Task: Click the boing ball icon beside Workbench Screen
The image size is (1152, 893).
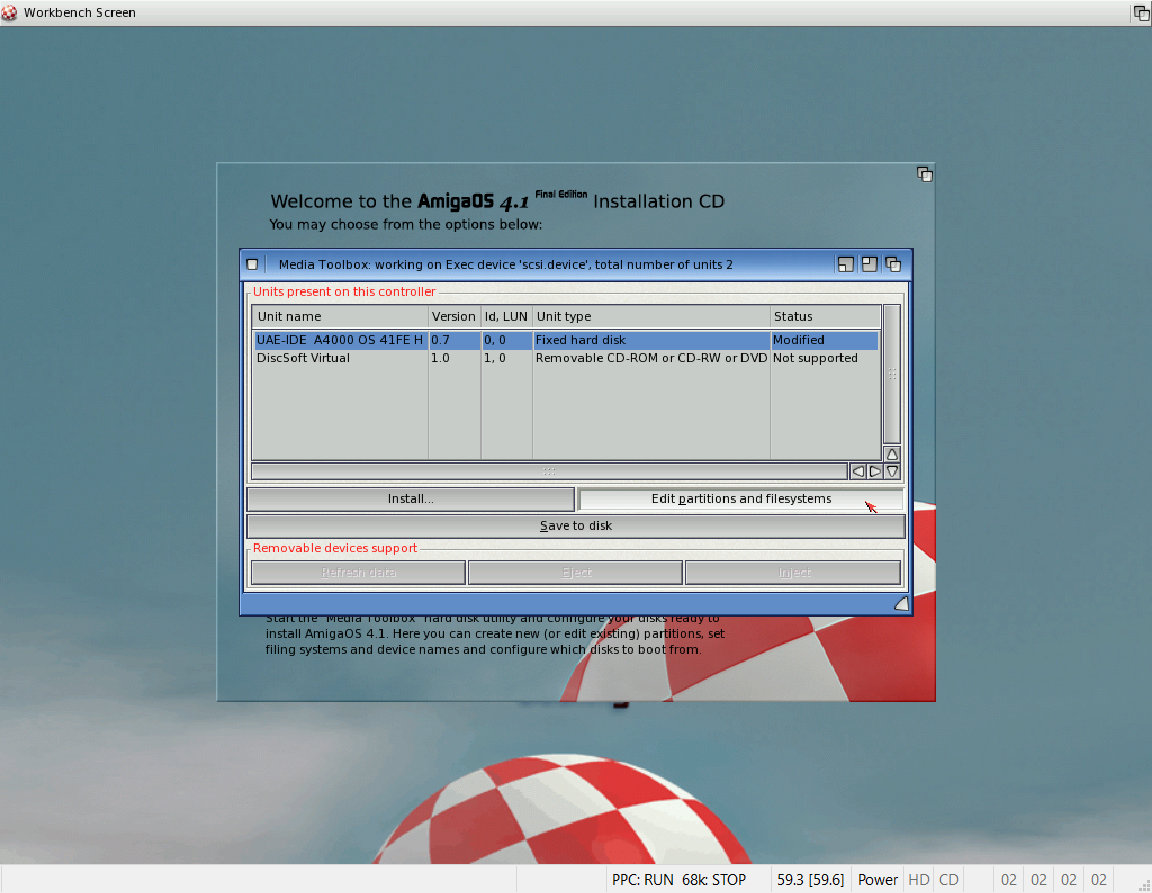Action: (9, 12)
